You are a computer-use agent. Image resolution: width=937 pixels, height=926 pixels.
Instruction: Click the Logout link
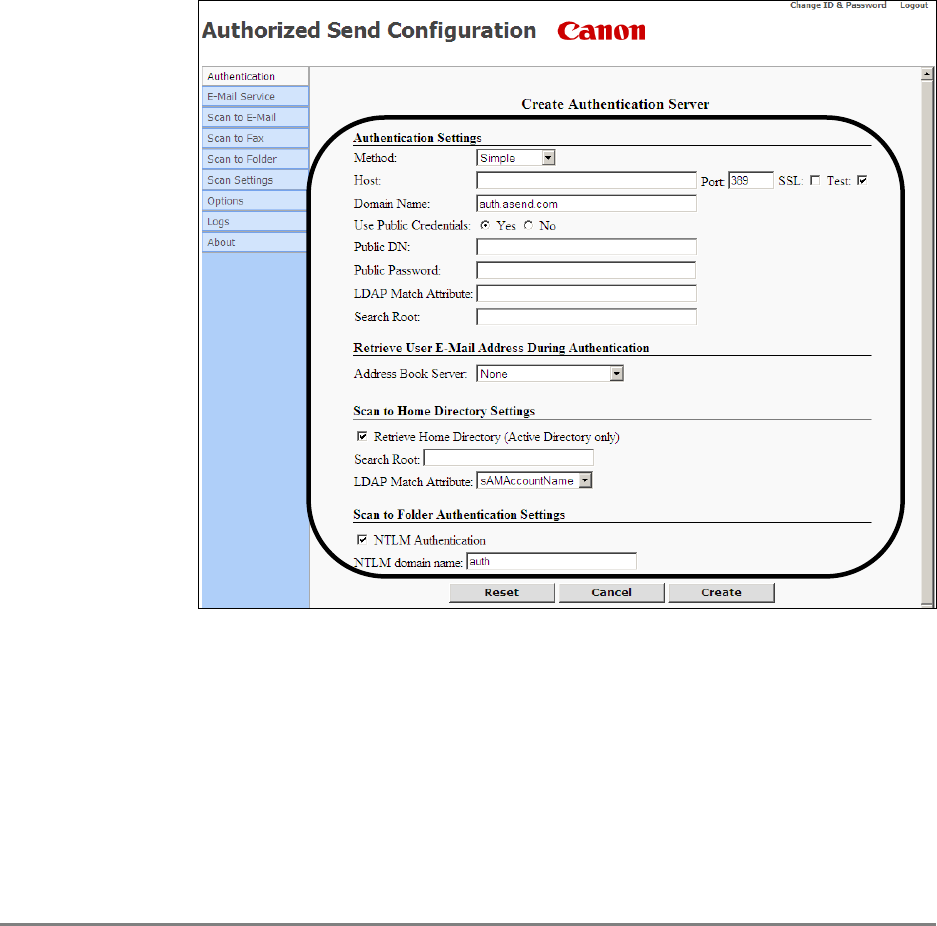tap(914, 5)
